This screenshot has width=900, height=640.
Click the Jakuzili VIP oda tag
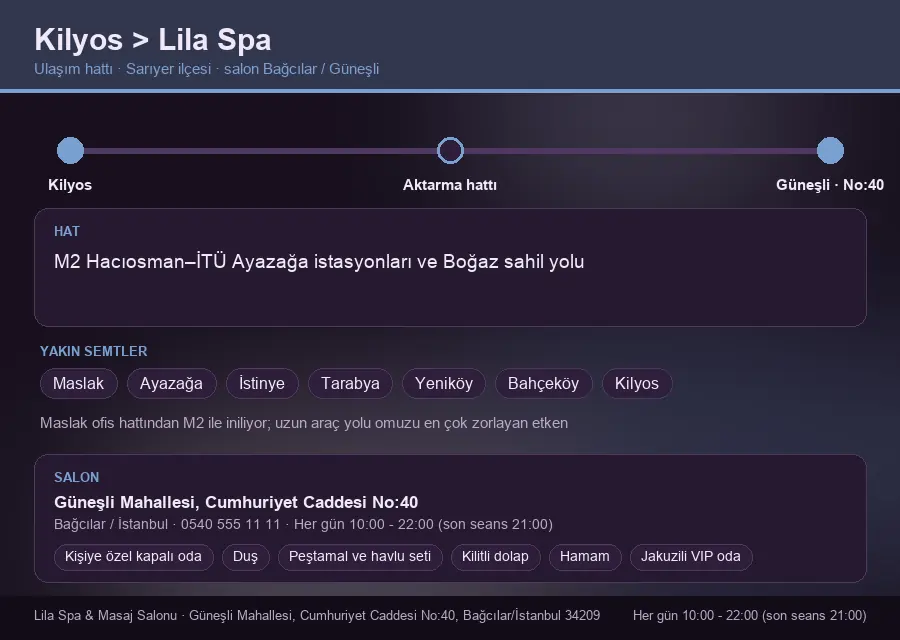pyautogui.click(x=691, y=557)
